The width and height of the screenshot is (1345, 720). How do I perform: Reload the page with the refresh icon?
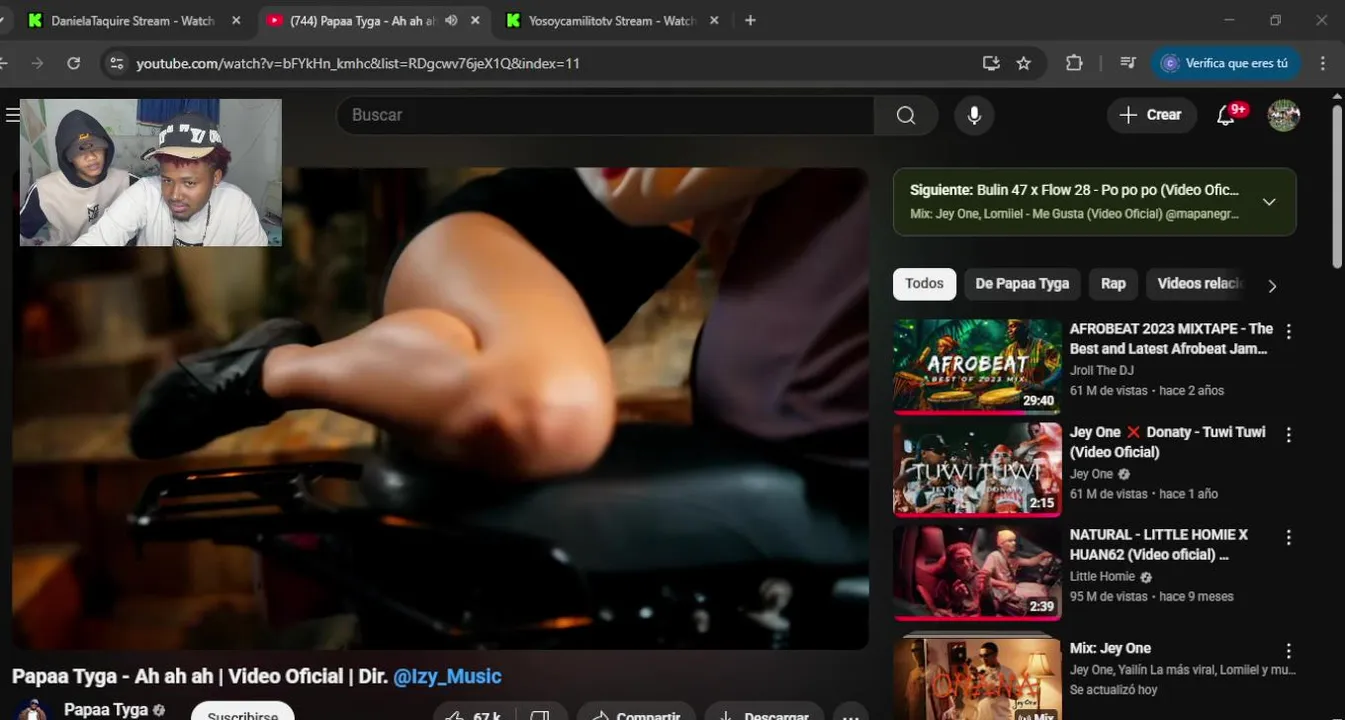coord(73,63)
